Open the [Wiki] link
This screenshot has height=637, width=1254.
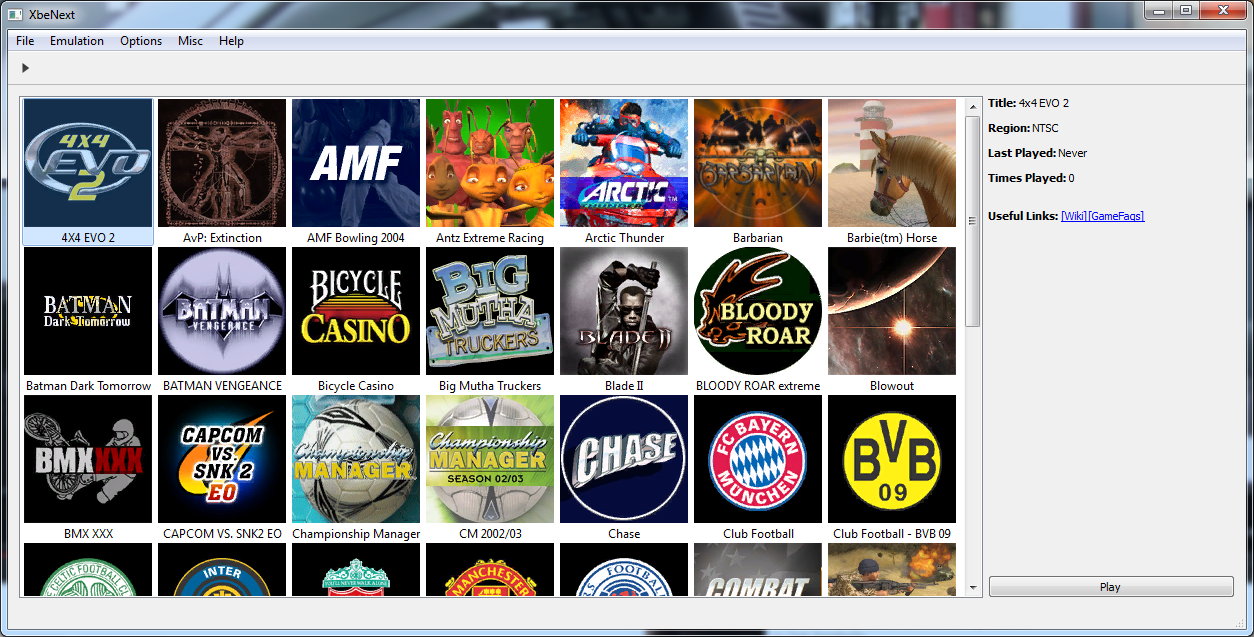(x=1074, y=216)
